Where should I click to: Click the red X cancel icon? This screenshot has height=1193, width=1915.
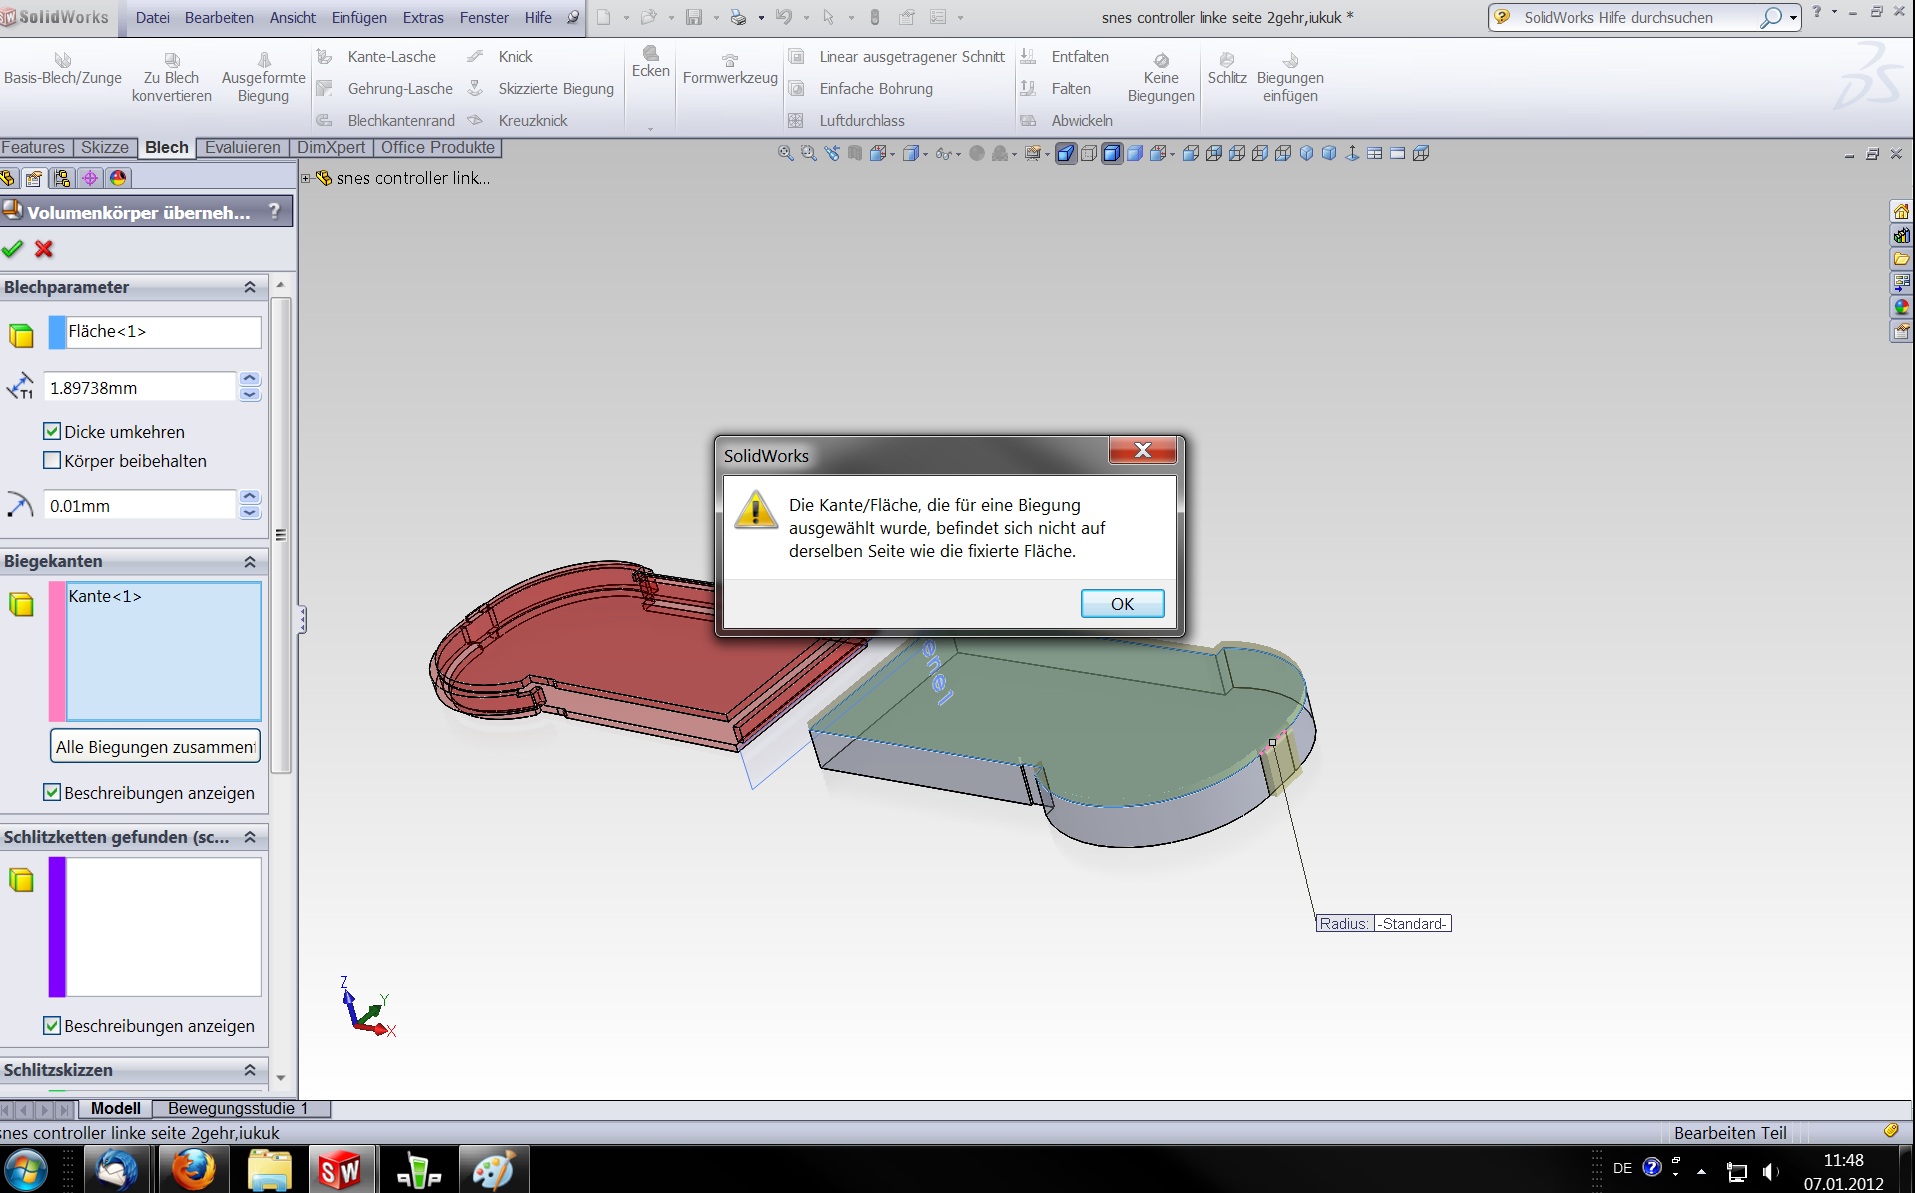(44, 249)
